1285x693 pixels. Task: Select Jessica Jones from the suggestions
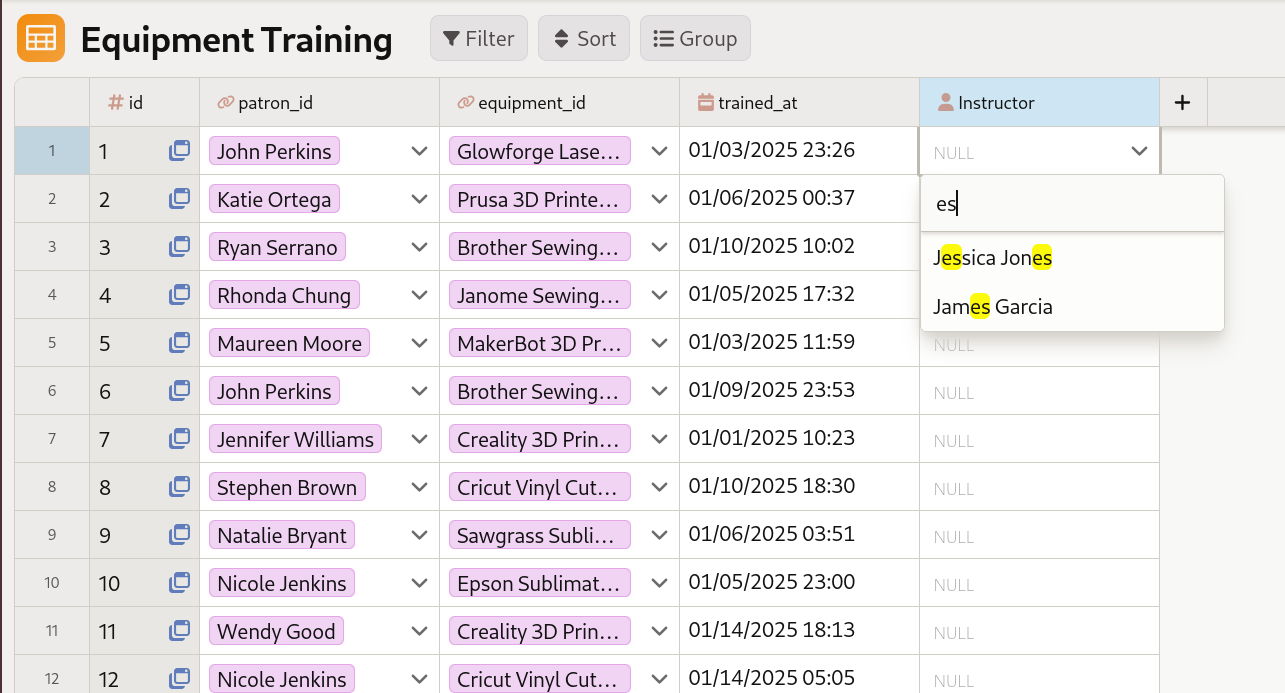(992, 257)
